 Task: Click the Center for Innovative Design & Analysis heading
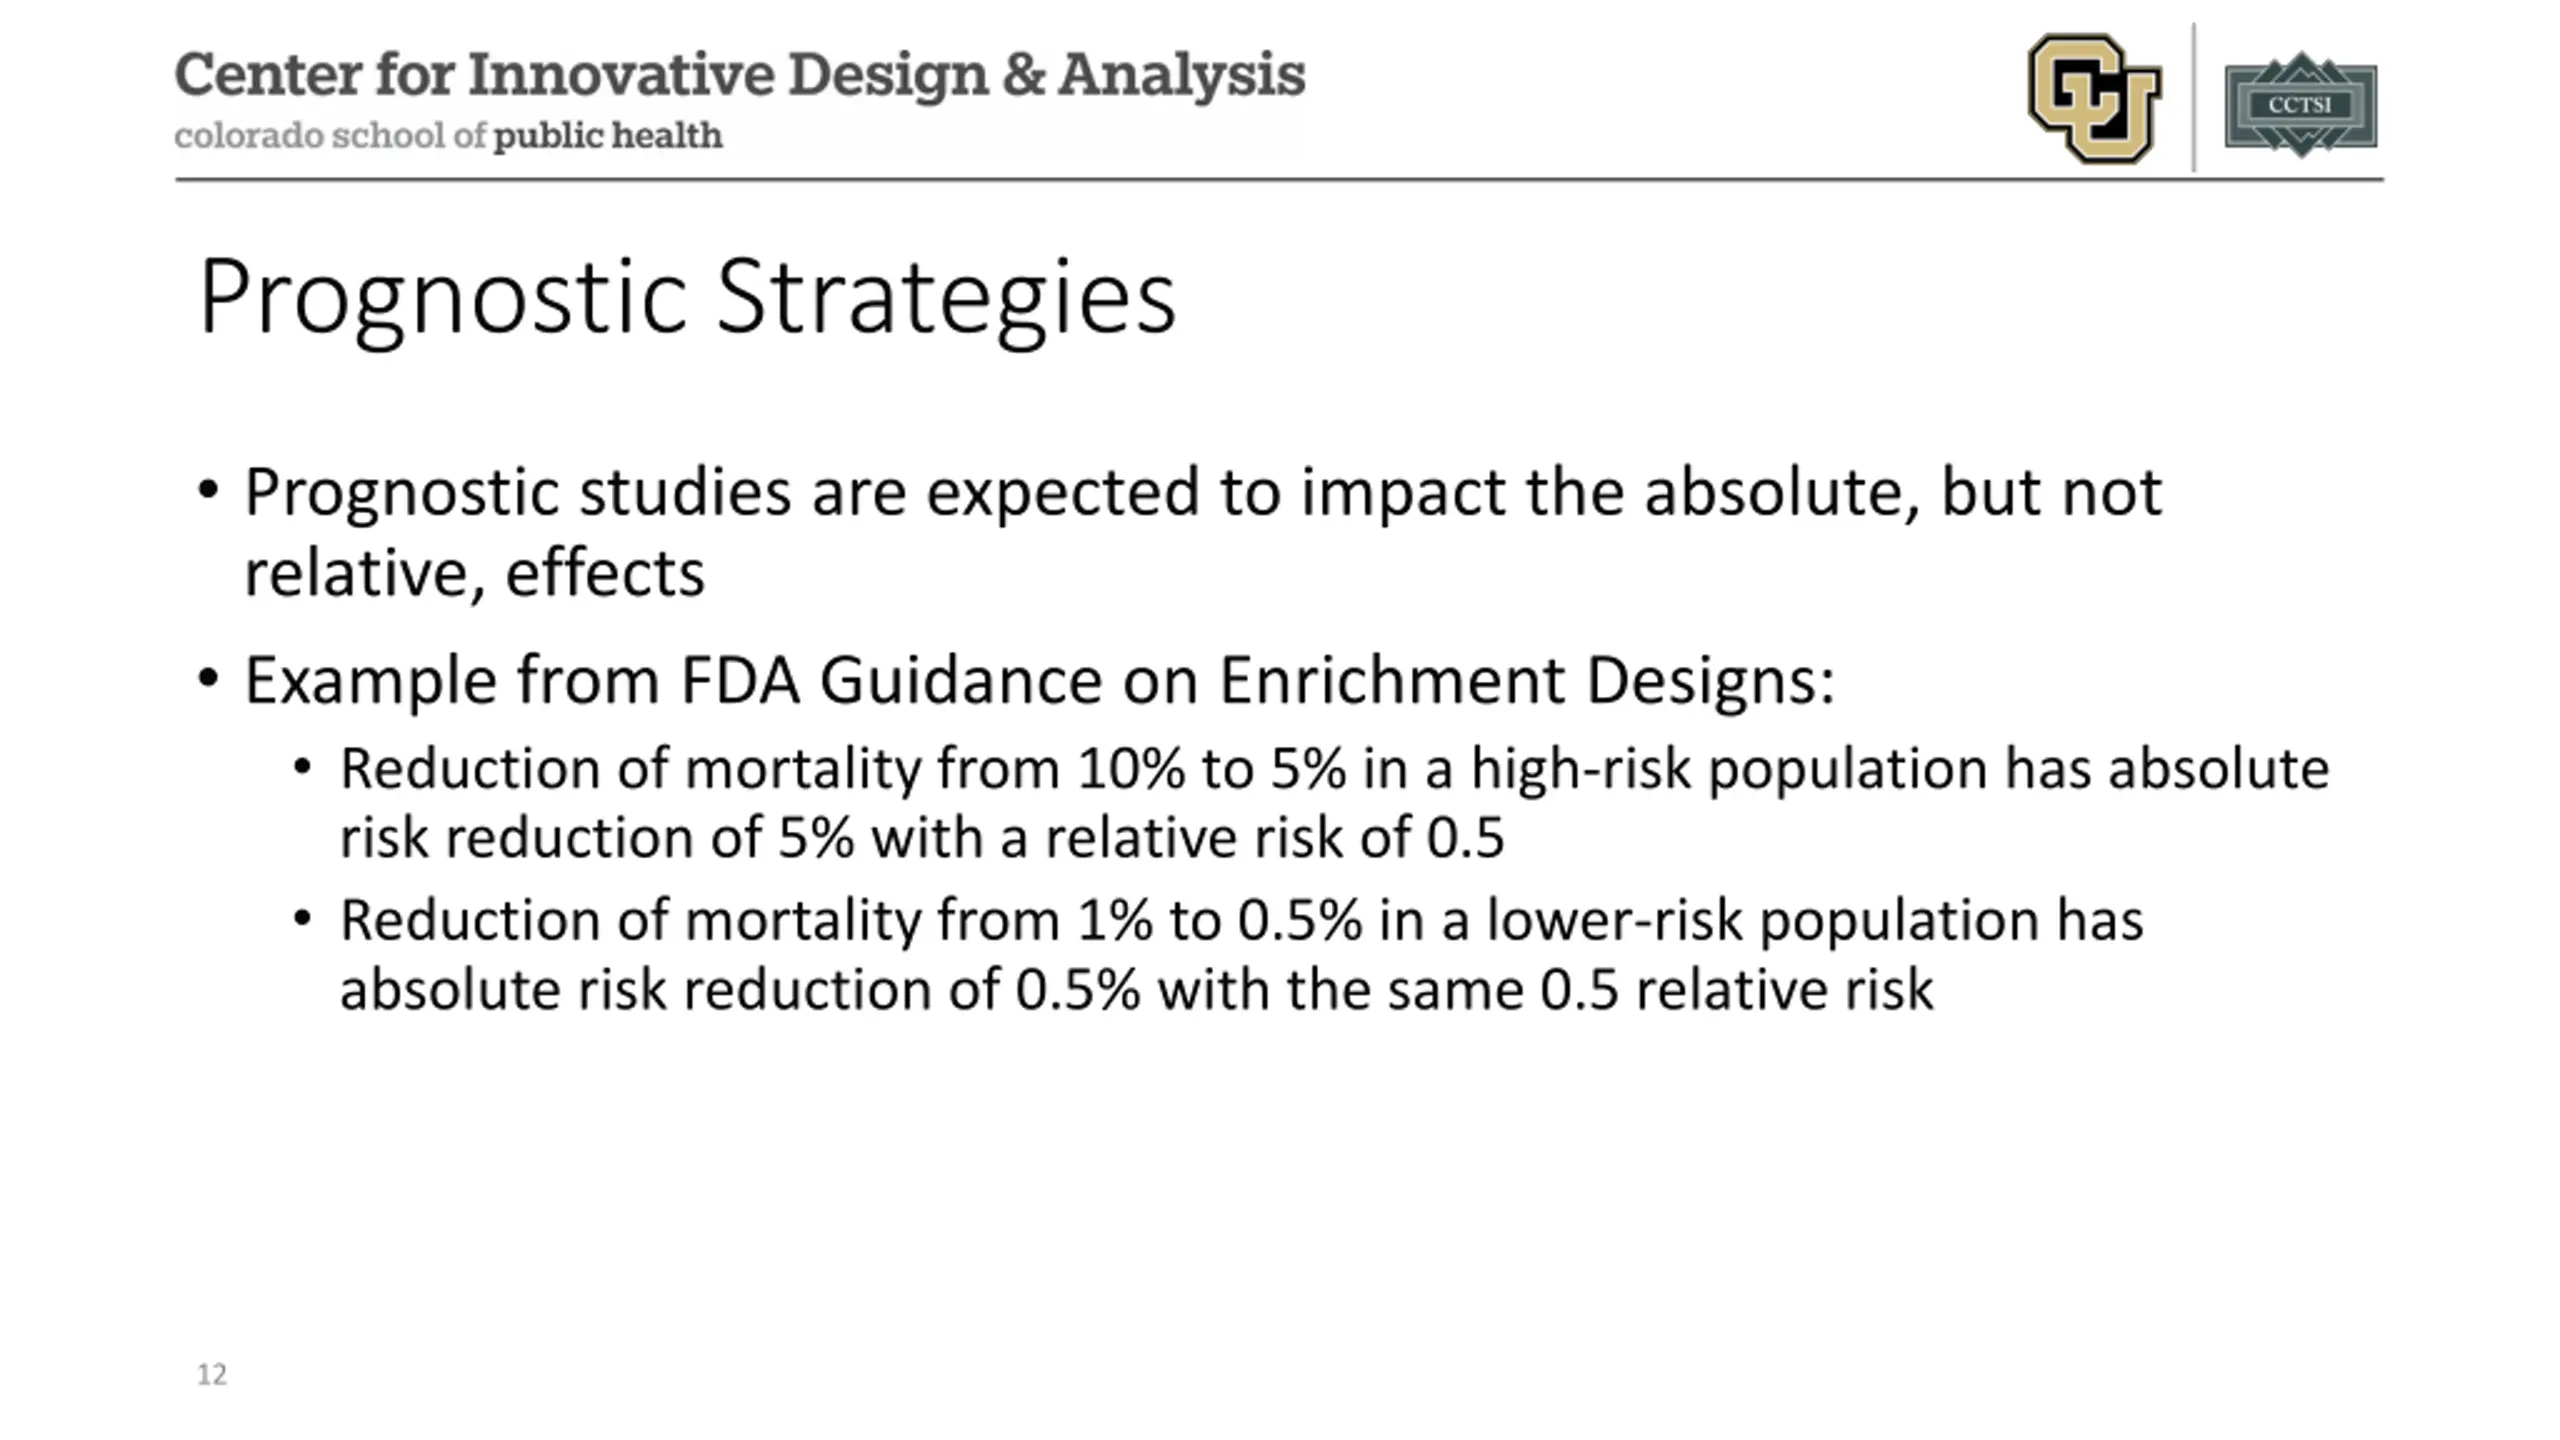[x=740, y=75]
